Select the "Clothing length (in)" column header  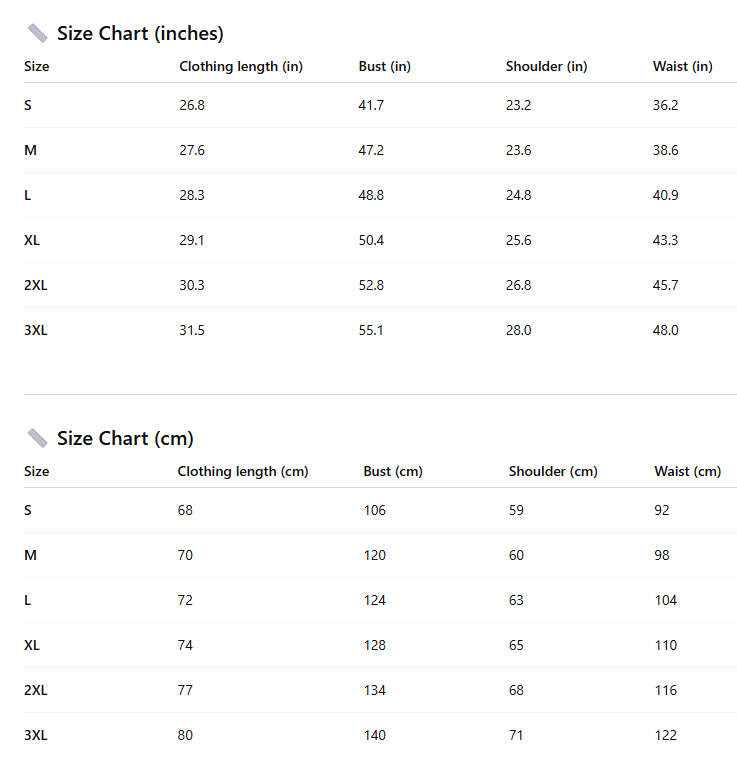tap(241, 67)
